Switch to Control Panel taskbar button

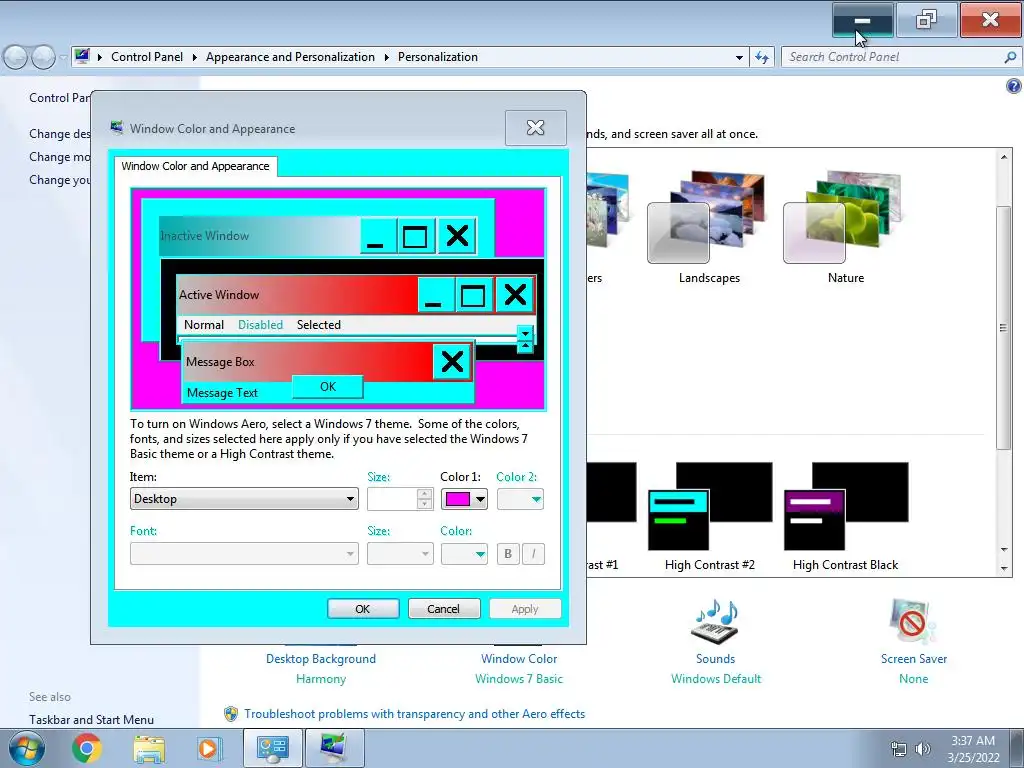pyautogui.click(x=273, y=748)
